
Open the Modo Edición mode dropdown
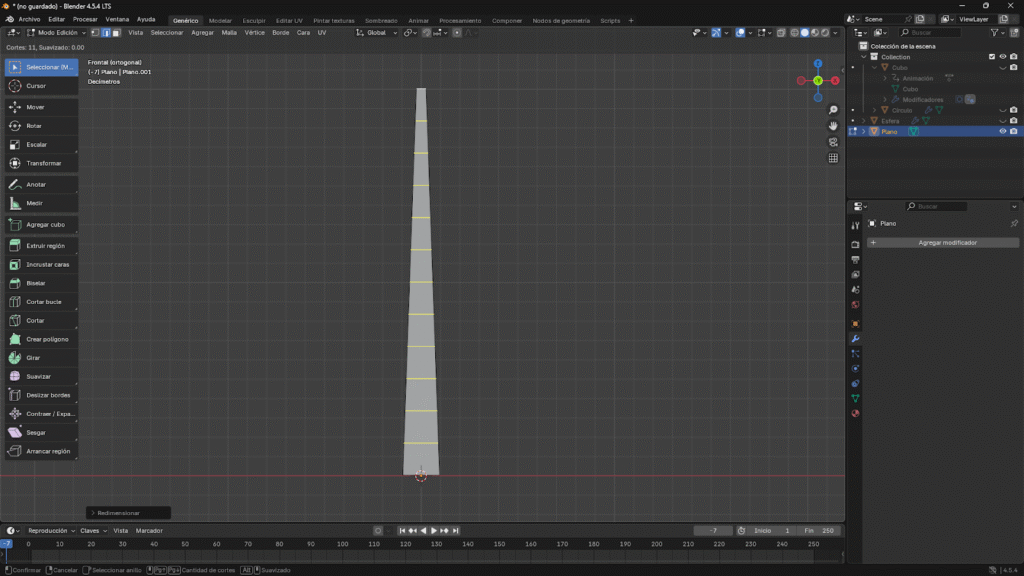coord(58,33)
